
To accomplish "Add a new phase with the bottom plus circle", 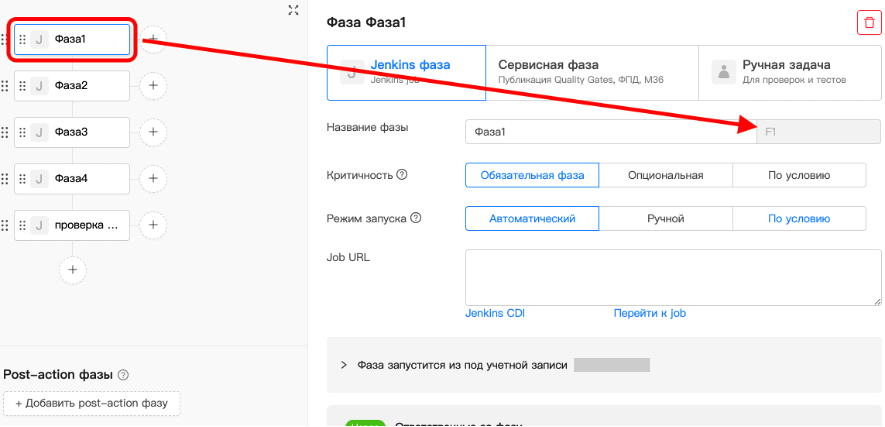I will [73, 270].
